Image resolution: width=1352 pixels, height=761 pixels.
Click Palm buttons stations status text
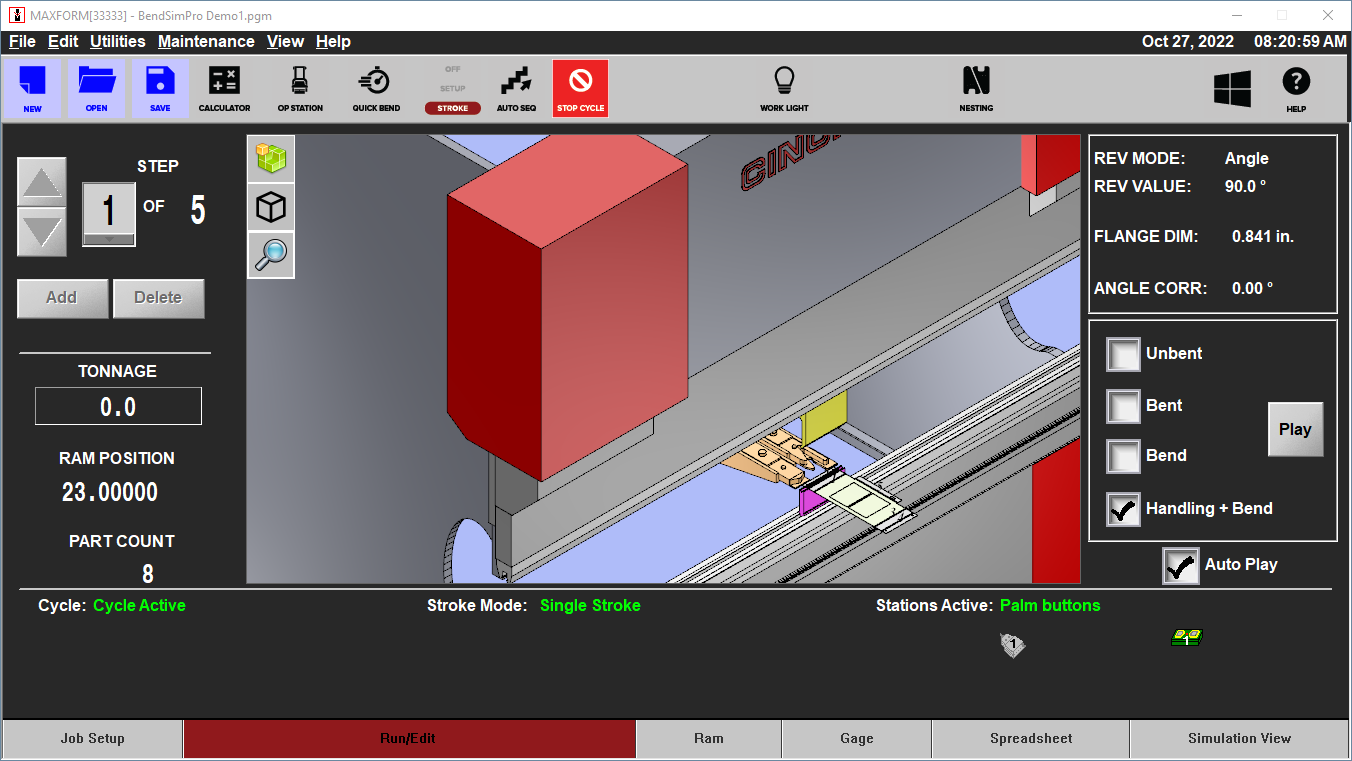coord(1050,605)
